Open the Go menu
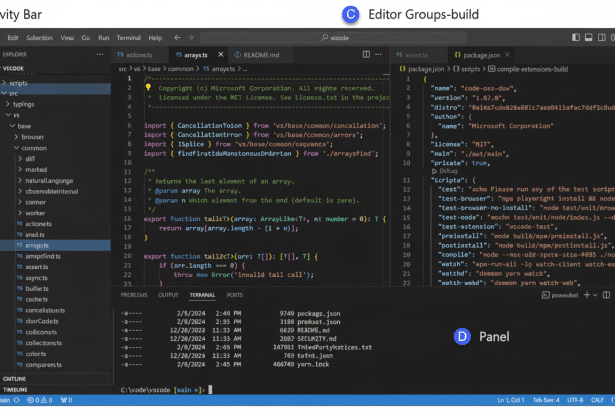 tap(86, 38)
